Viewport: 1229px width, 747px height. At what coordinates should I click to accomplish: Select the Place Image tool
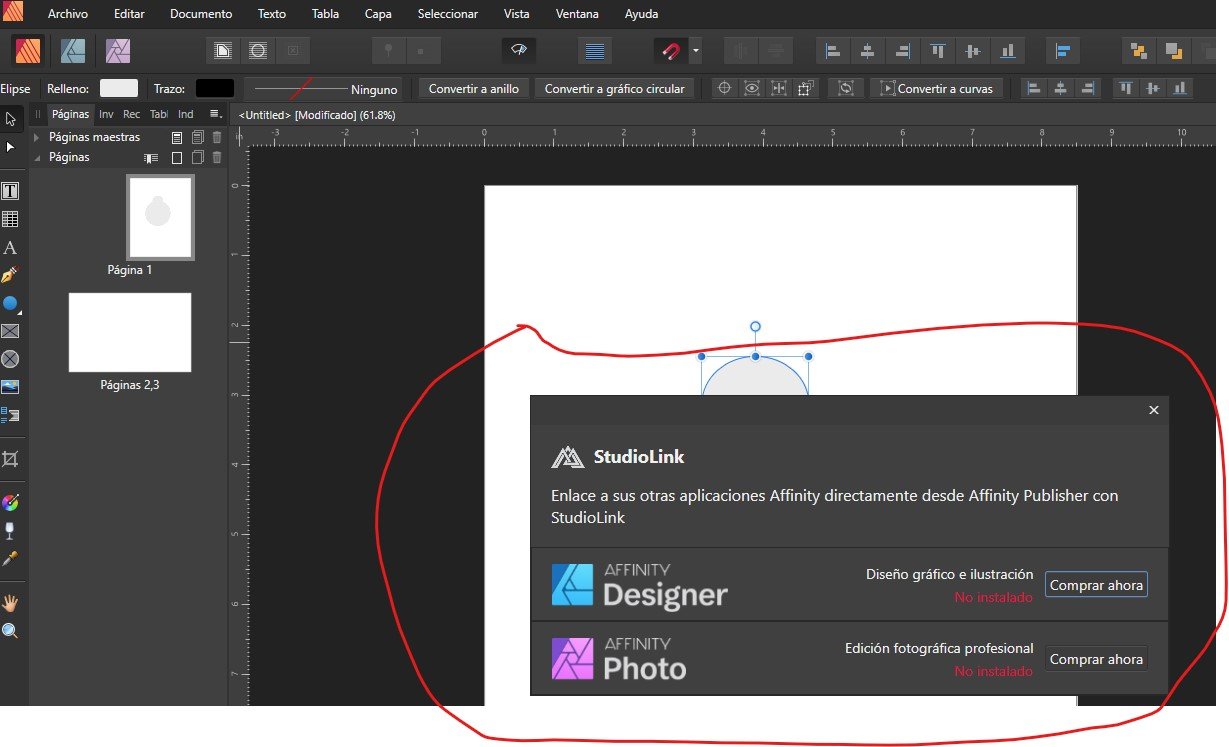11,387
